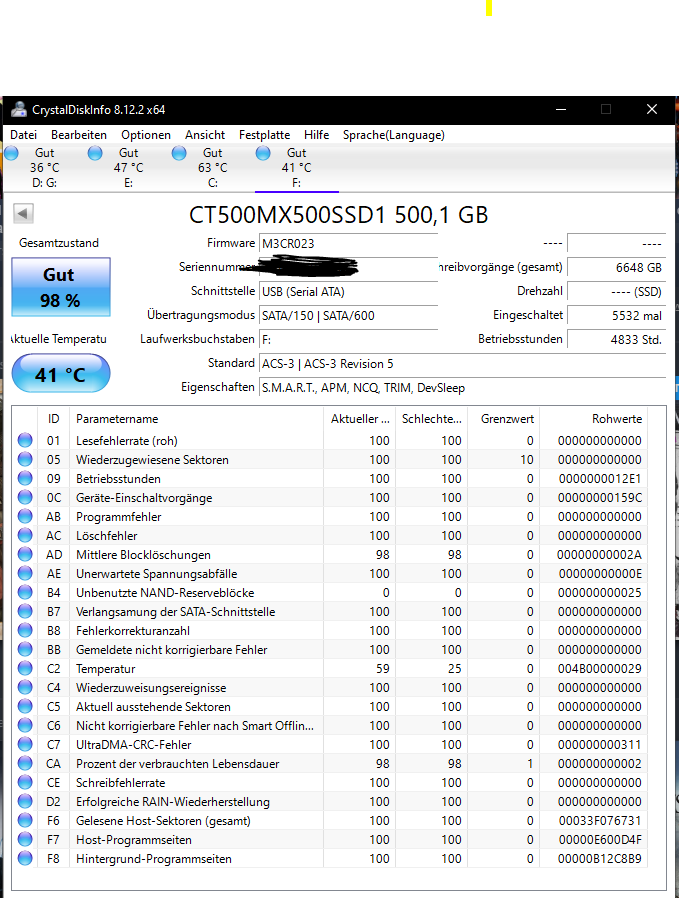Click the status orb for Wiederzuweisungsereignisse
This screenshot has width=679, height=898.
click(25, 687)
